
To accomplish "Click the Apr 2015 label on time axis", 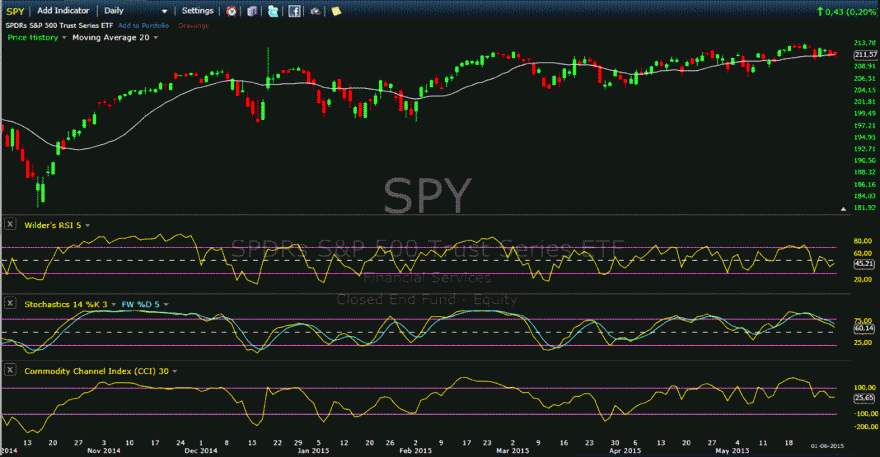I will click(x=625, y=450).
